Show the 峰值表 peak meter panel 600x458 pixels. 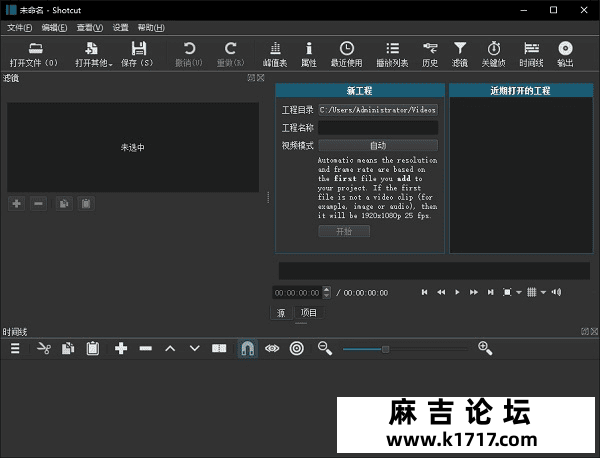[x=275, y=55]
